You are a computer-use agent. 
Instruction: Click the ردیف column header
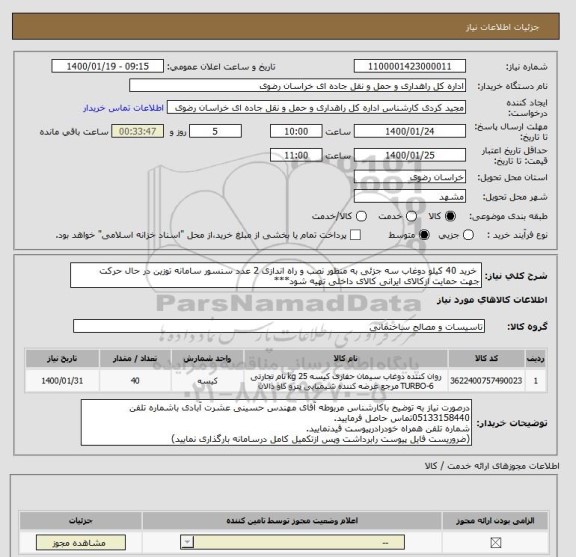tap(536, 359)
